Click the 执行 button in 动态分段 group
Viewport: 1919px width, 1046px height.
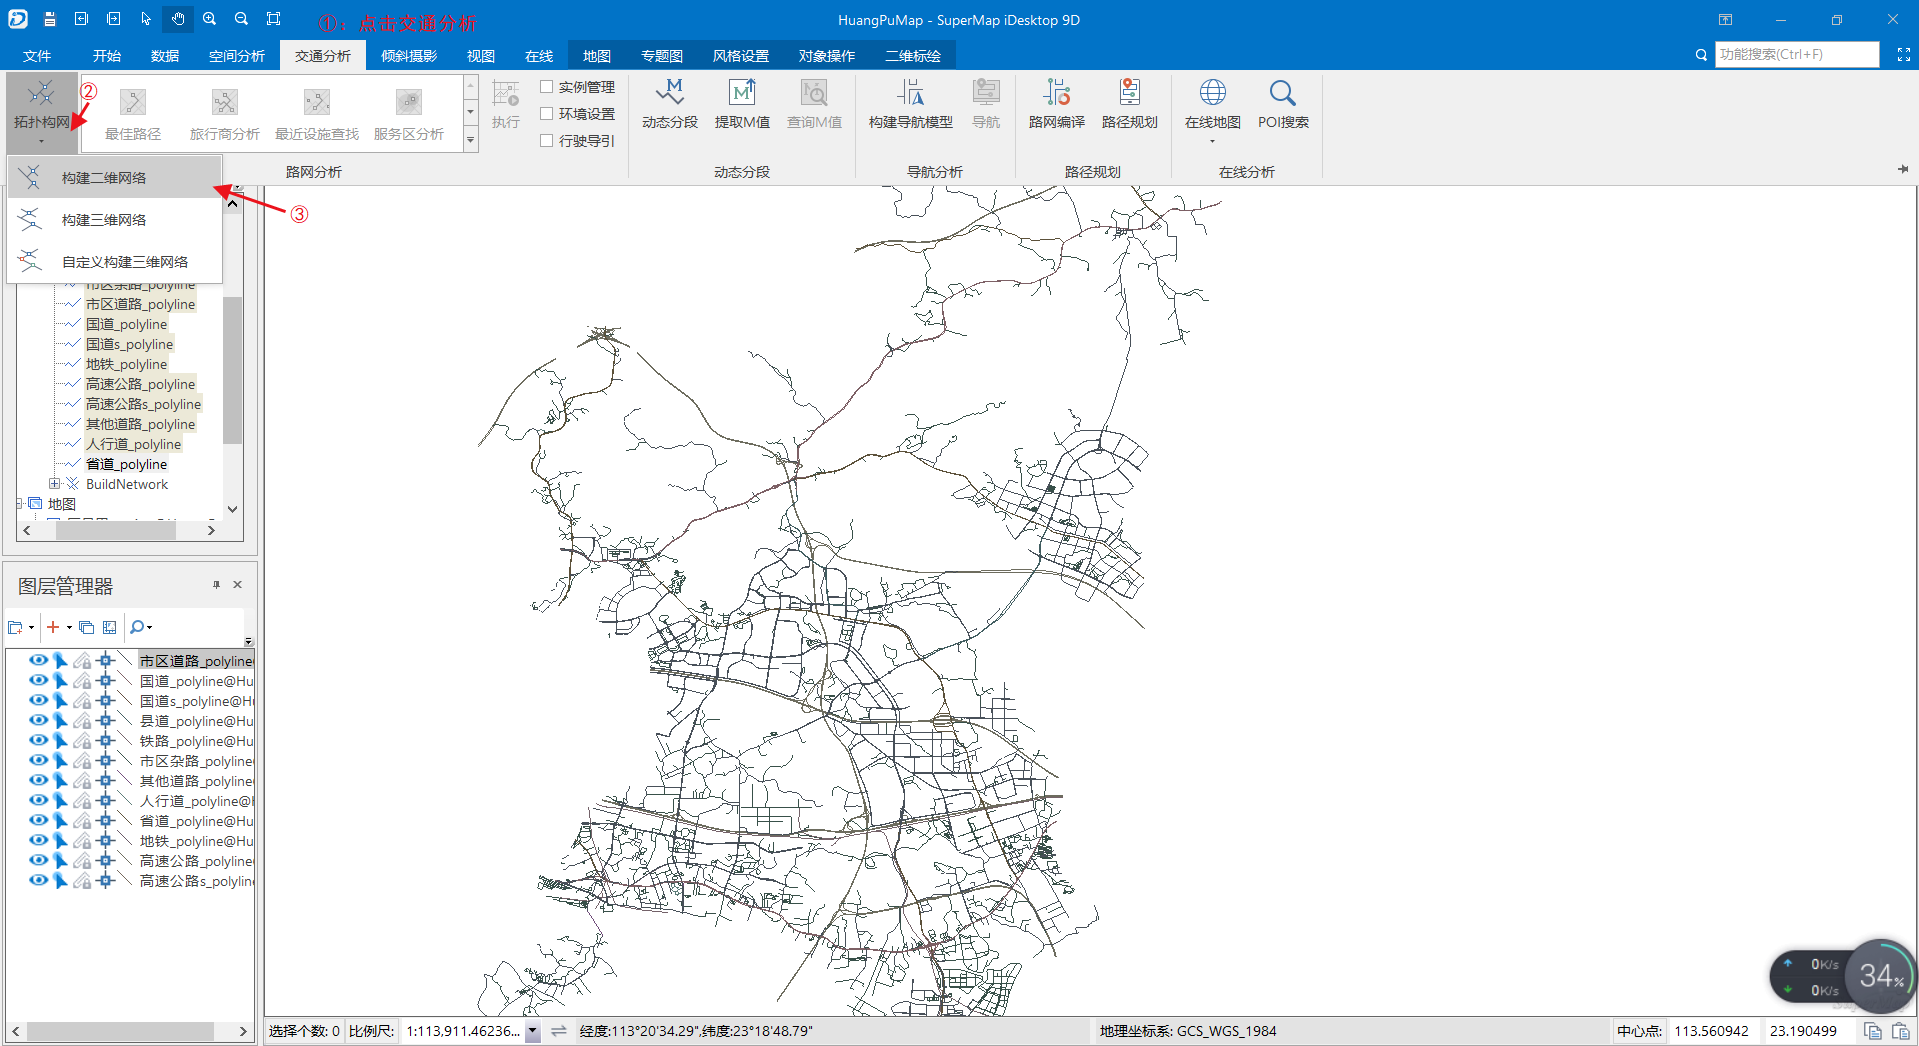click(506, 103)
